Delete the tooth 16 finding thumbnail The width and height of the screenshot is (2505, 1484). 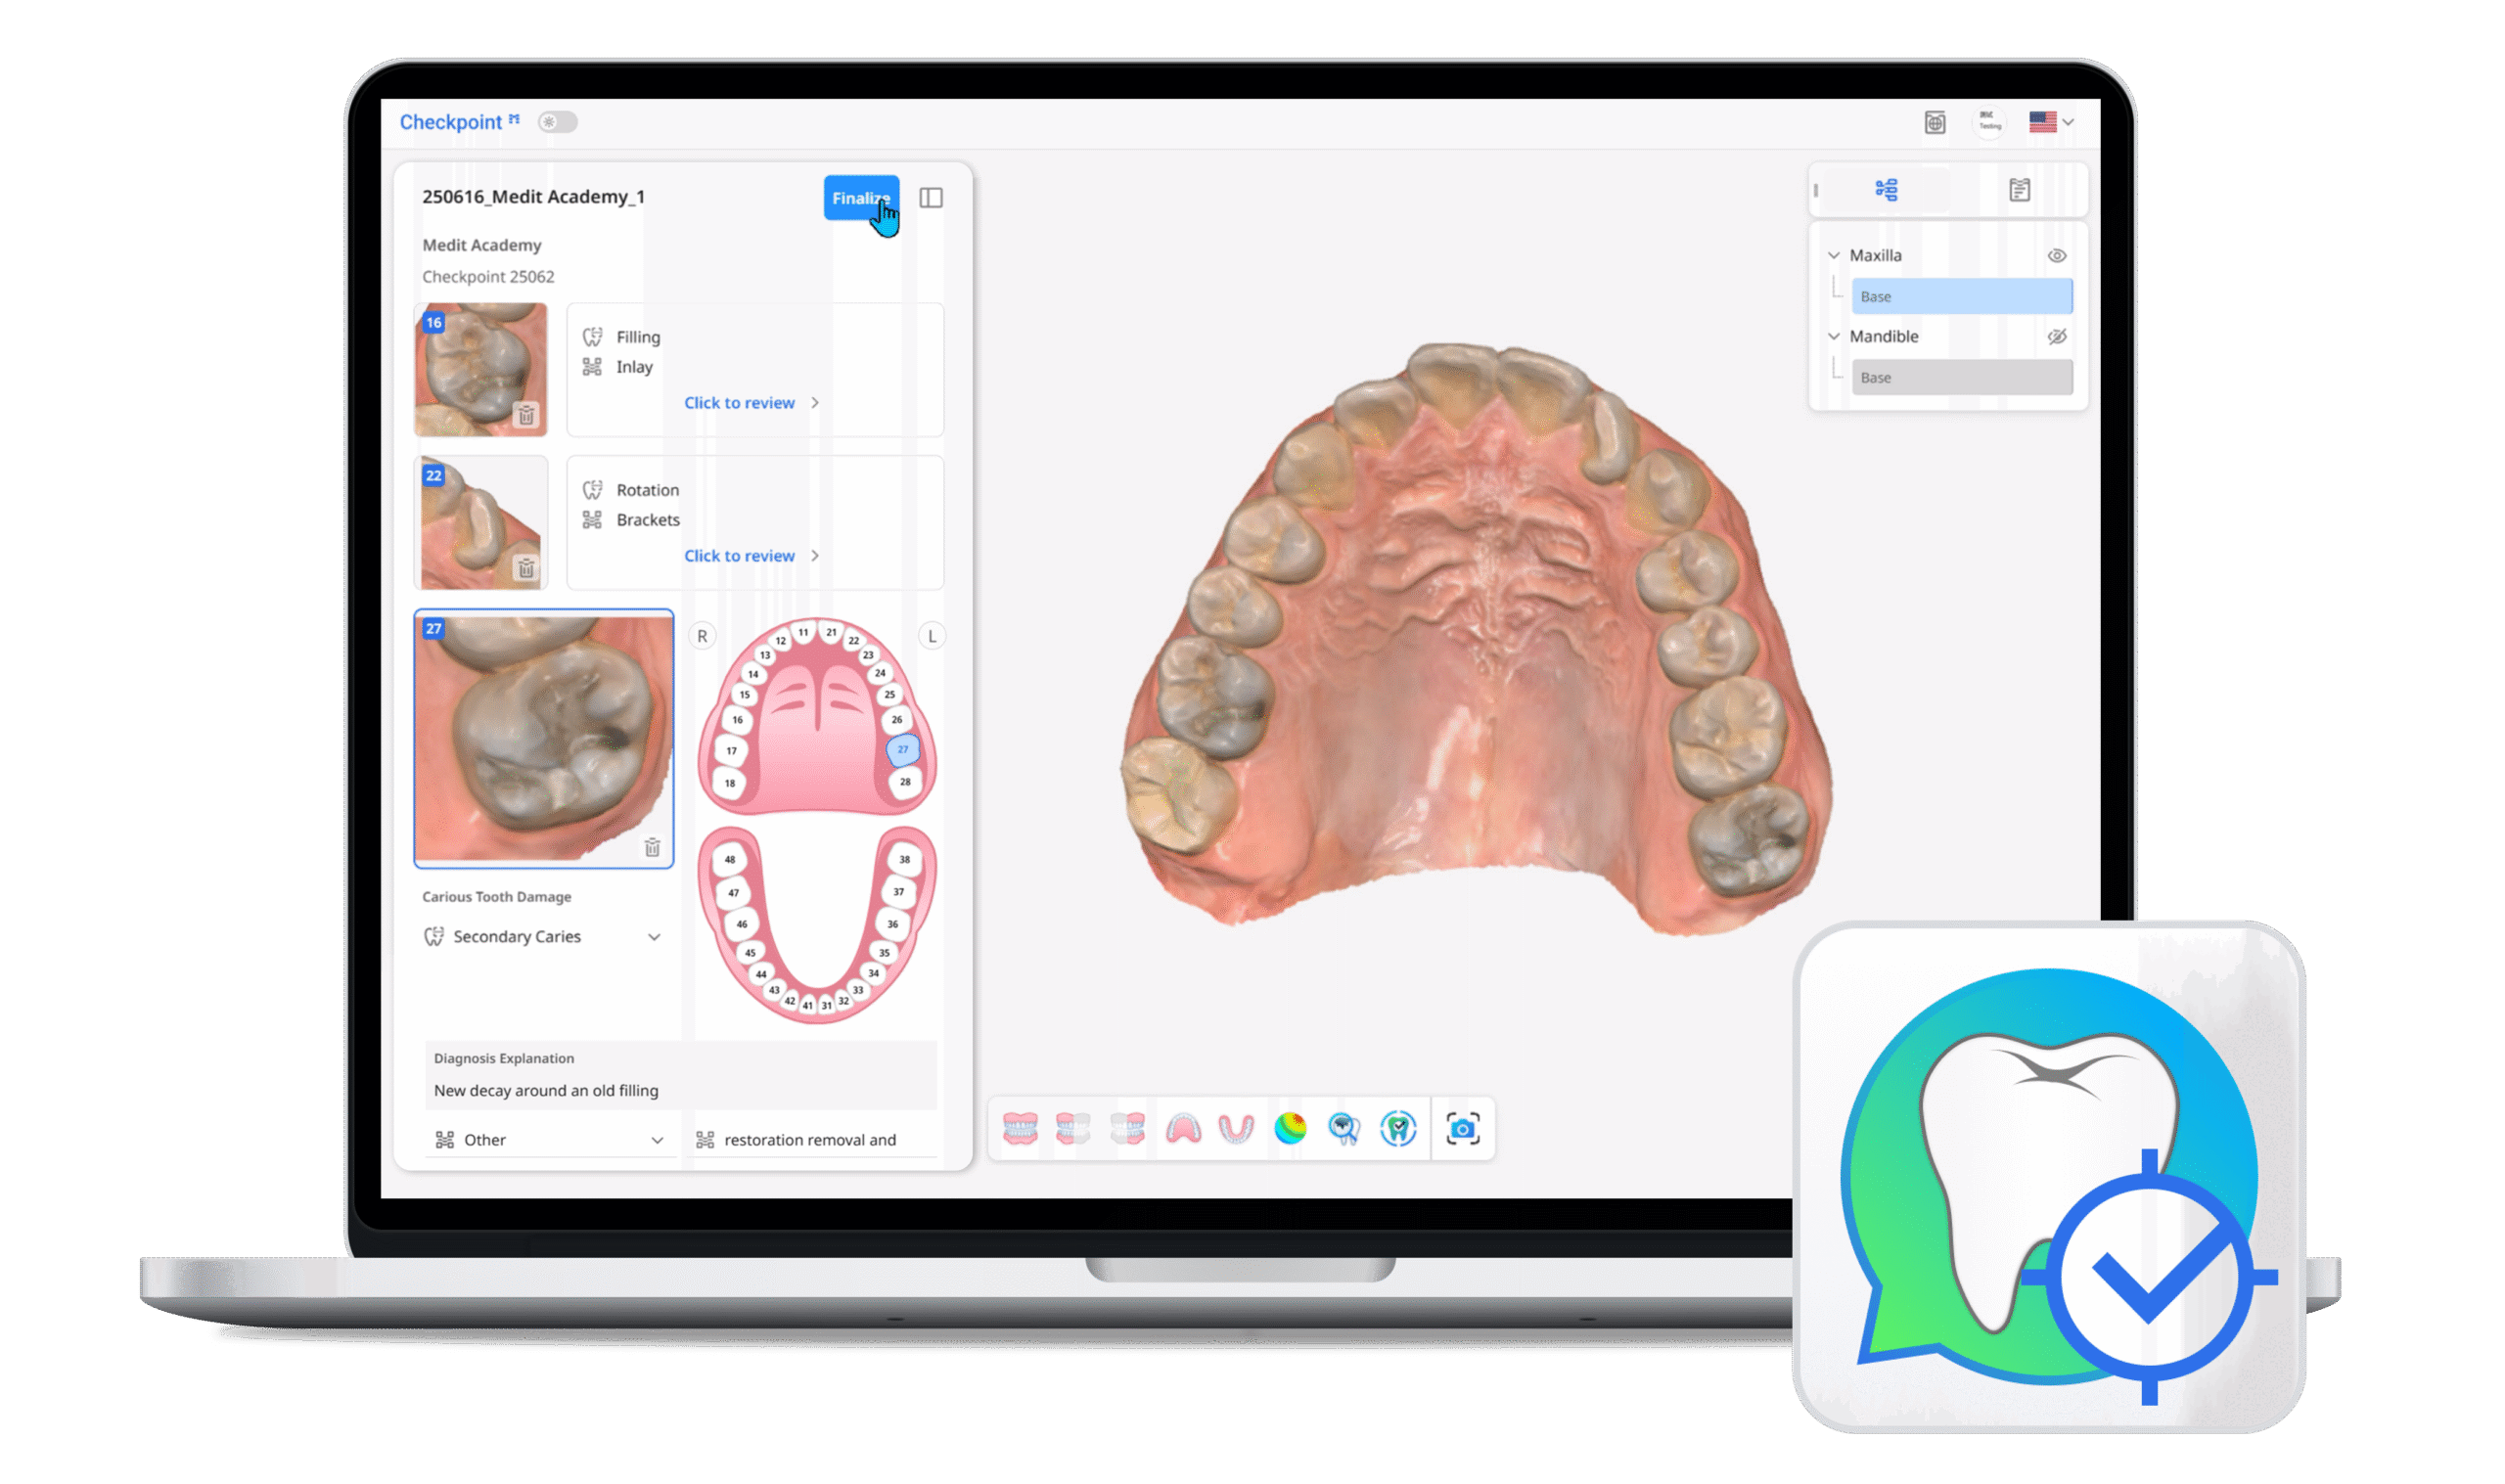(x=526, y=415)
